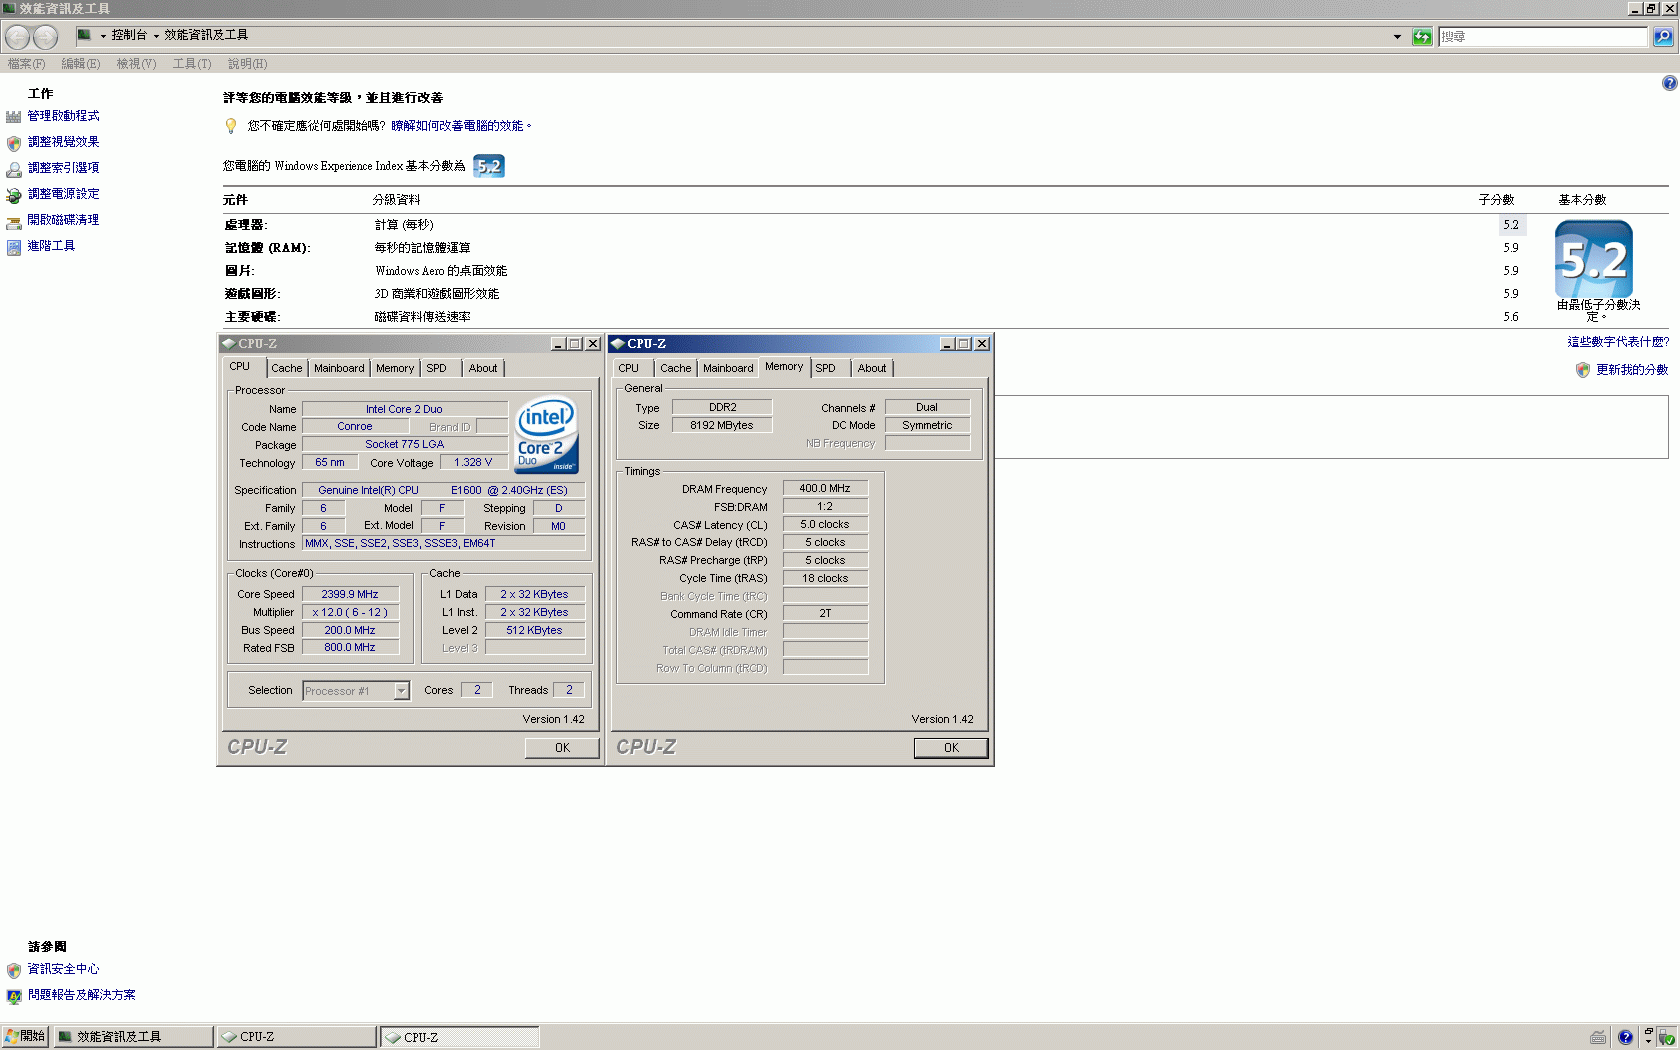This screenshot has height=1050, width=1680.
Task: Switch to Cache tab in left CPU-Z
Action: tap(287, 369)
